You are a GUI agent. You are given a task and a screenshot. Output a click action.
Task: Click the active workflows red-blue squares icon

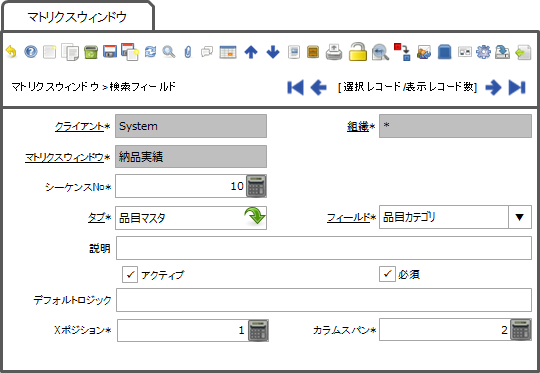point(402,52)
